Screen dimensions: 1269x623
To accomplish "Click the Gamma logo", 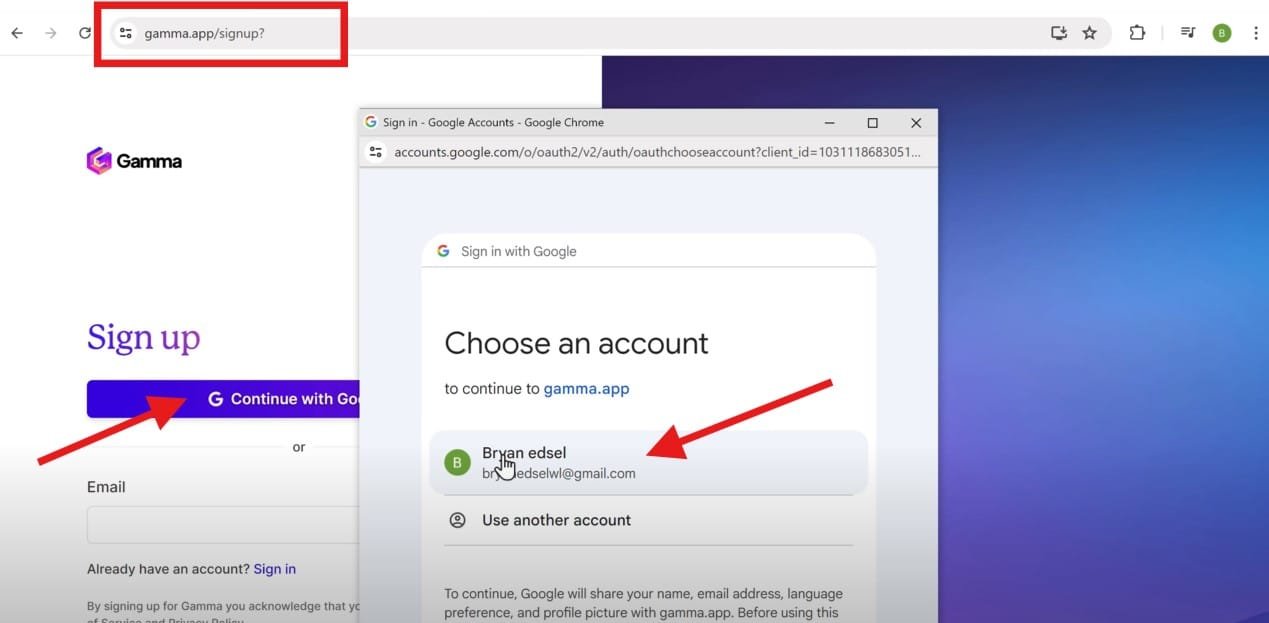I will tap(134, 161).
